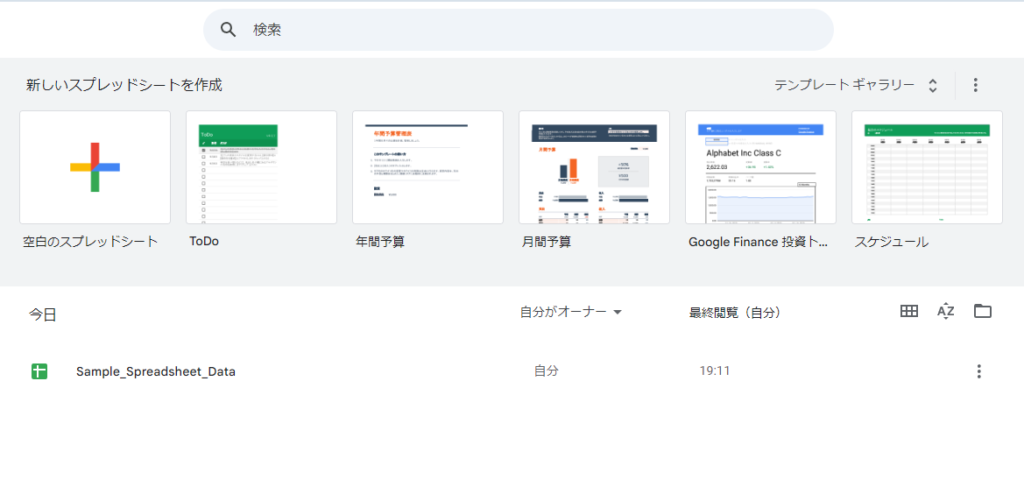Open the file picker folder icon
This screenshot has width=1024, height=494.
click(983, 312)
